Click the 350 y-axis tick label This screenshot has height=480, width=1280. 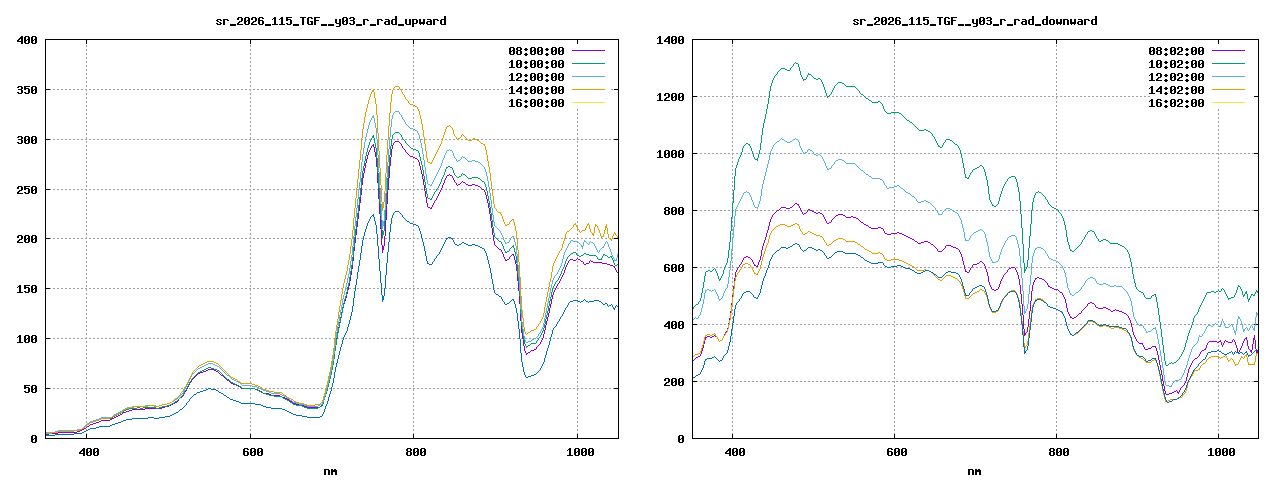coord(27,90)
